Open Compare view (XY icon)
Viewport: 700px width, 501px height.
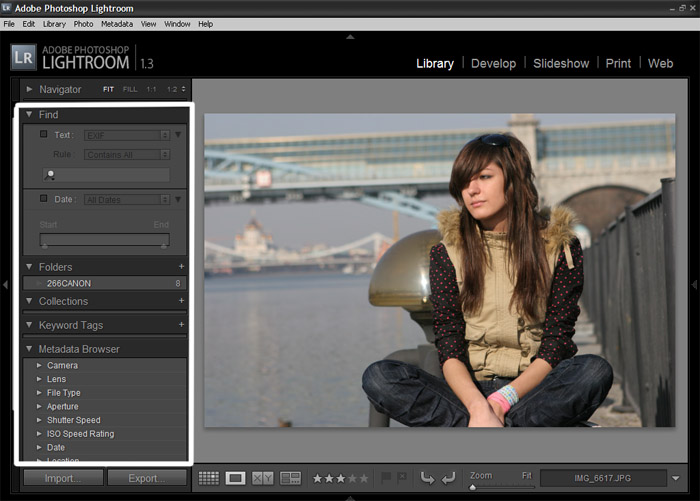pyautogui.click(x=262, y=478)
